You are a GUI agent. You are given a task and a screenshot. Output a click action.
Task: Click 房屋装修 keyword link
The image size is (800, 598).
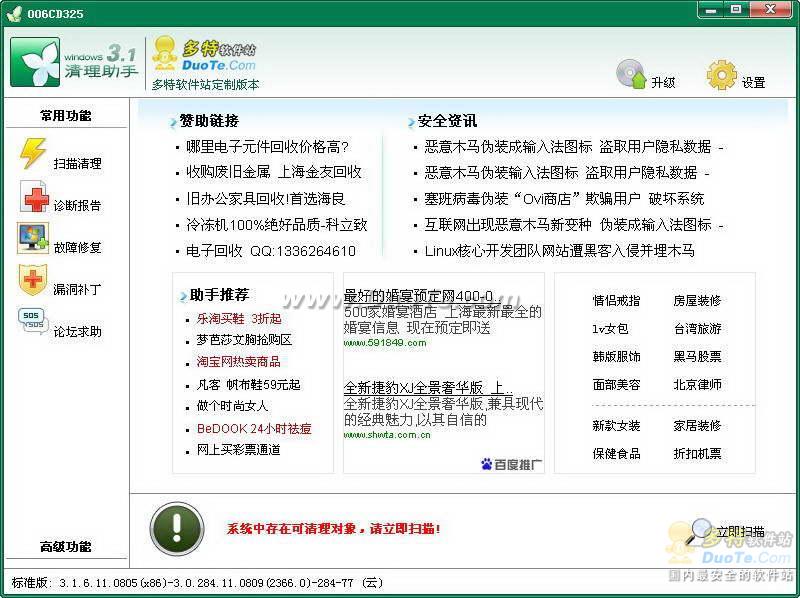click(697, 301)
